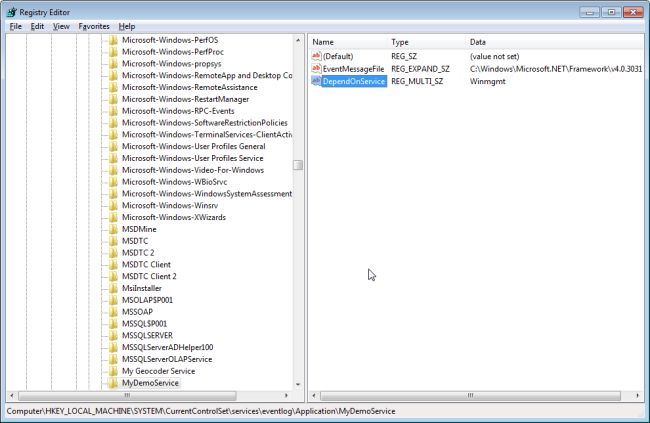
Task: Click the REG_MULTI_SZ type cell
Action: coord(417,81)
